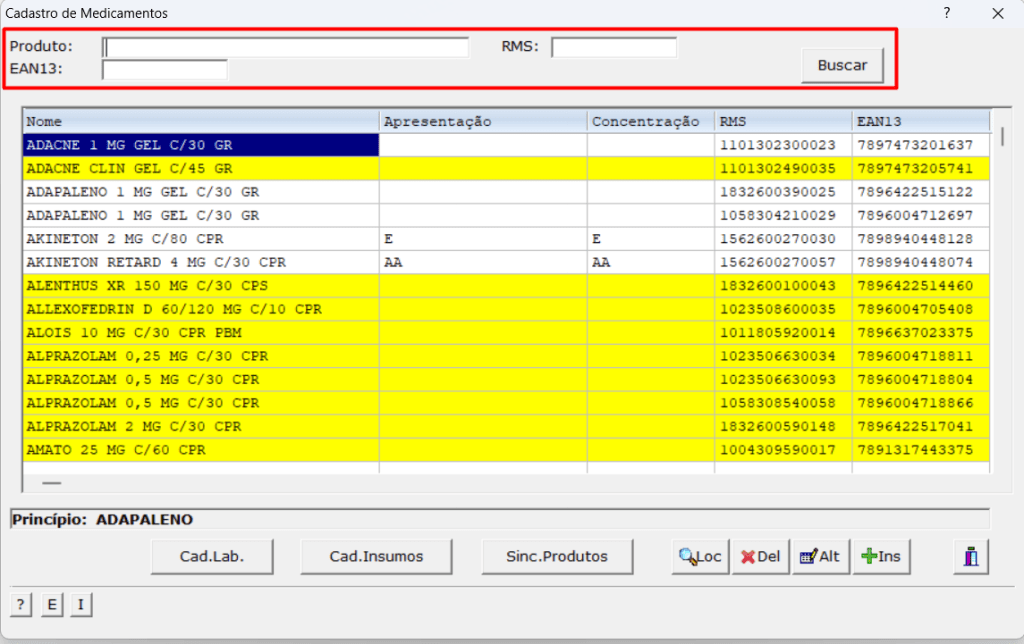This screenshot has width=1024, height=644.
Task: Focus the Produto text field
Action: [286, 47]
